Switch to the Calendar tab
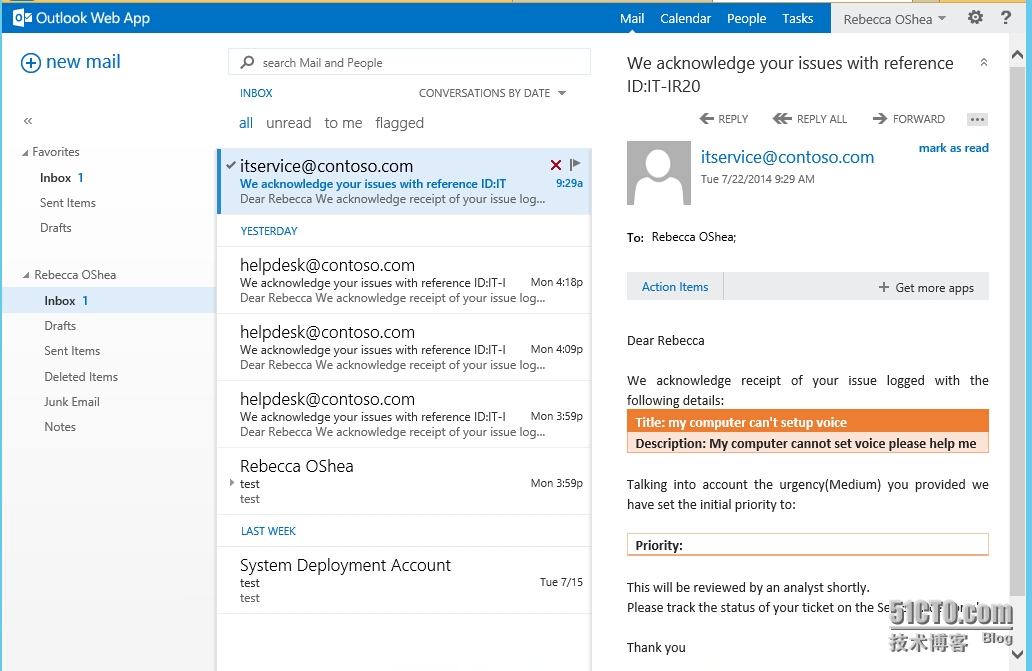The width and height of the screenshot is (1032, 671). click(x=686, y=18)
